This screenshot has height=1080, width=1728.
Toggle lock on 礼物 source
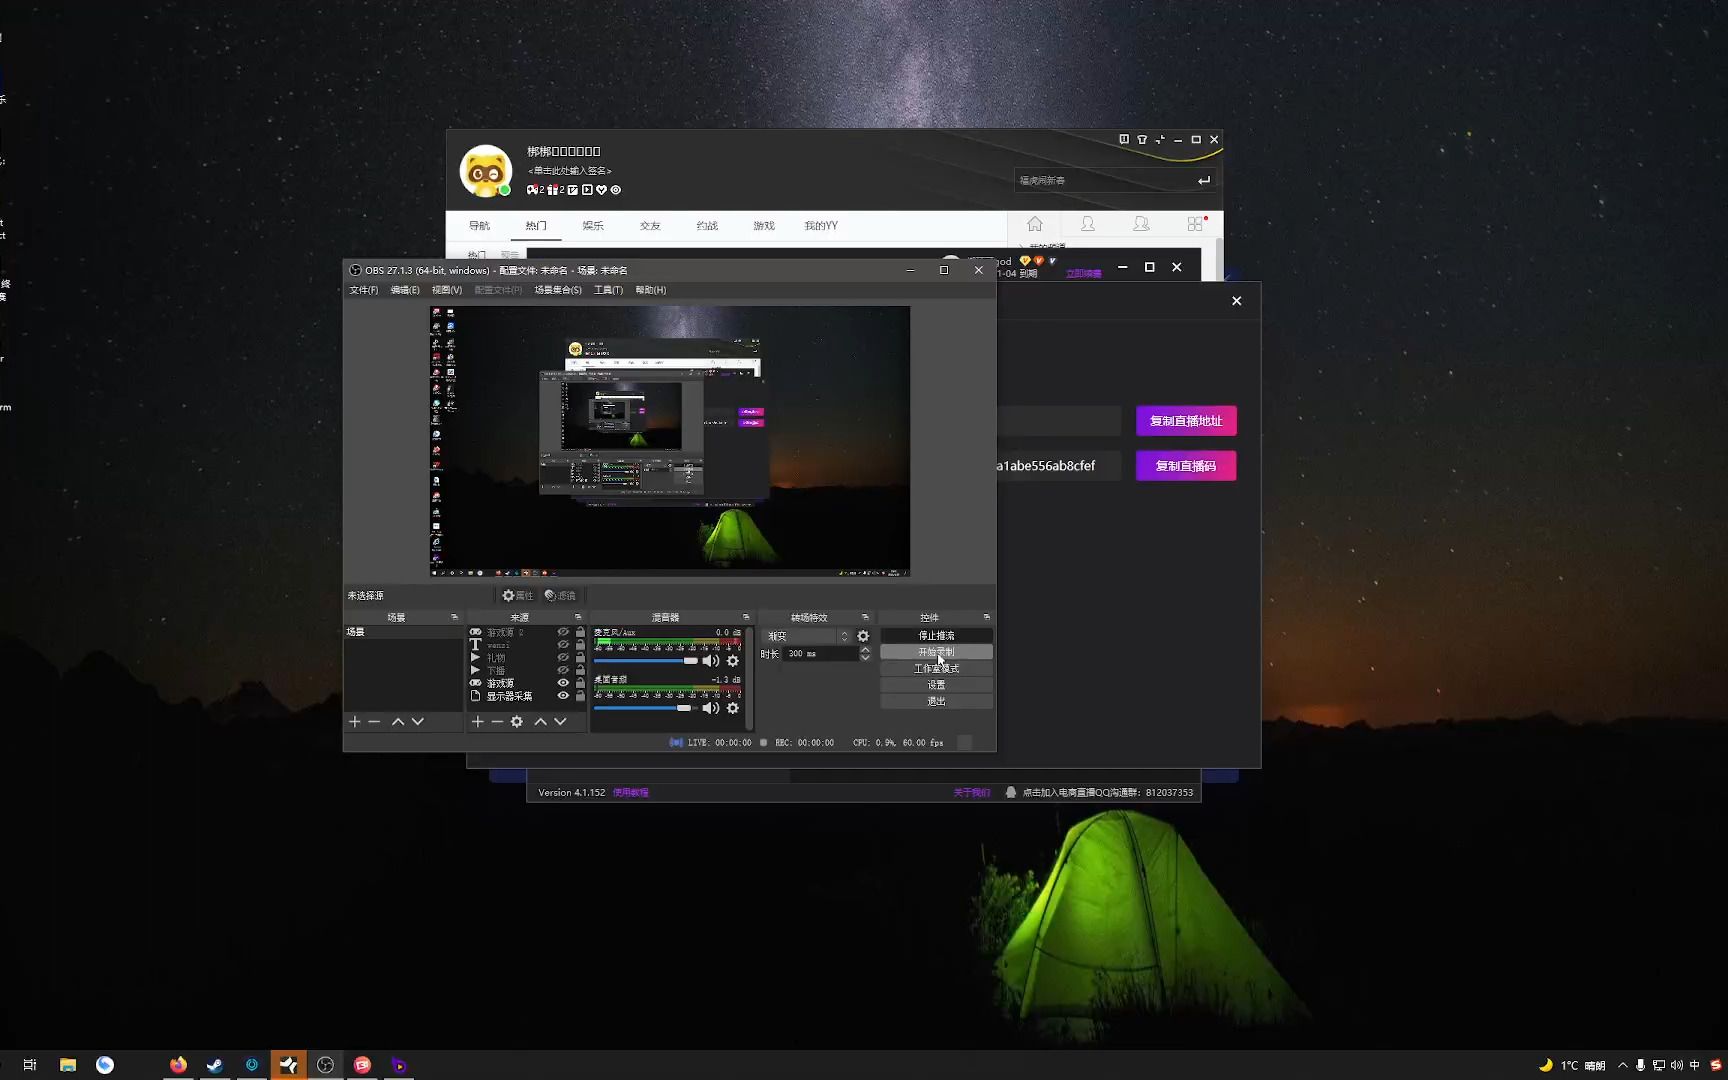(580, 658)
